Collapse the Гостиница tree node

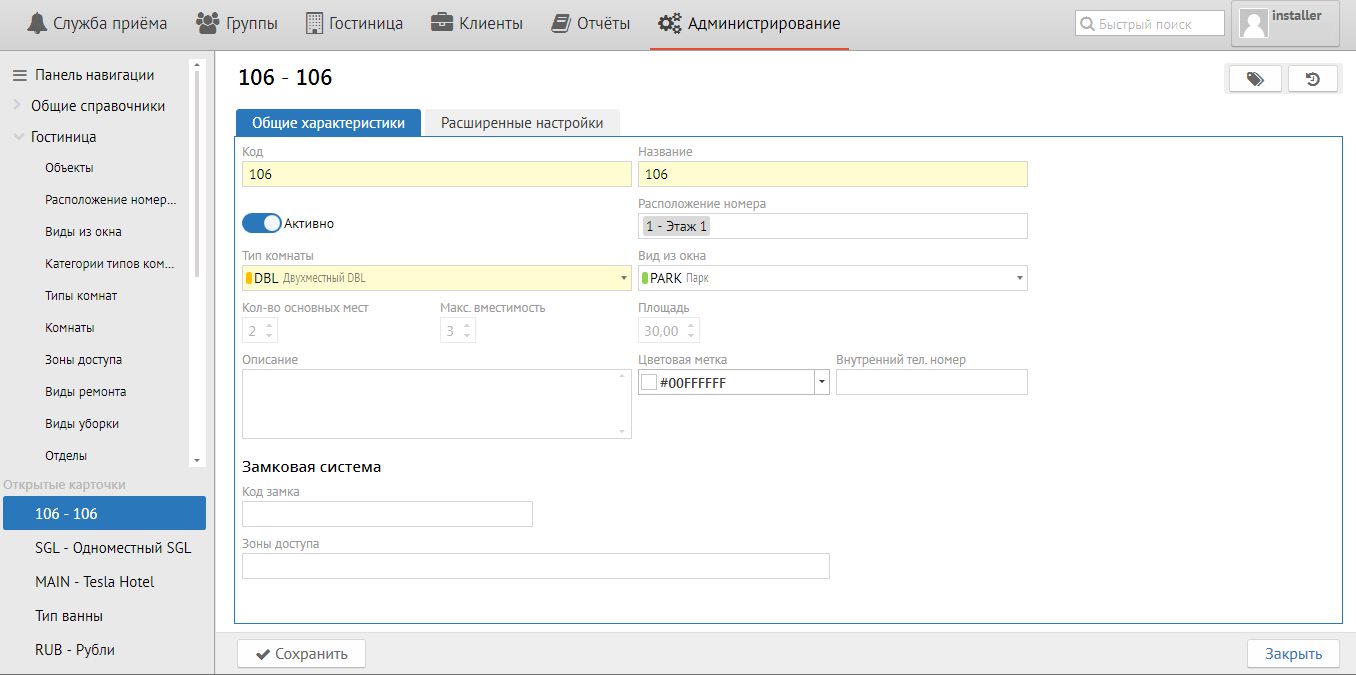[x=18, y=137]
